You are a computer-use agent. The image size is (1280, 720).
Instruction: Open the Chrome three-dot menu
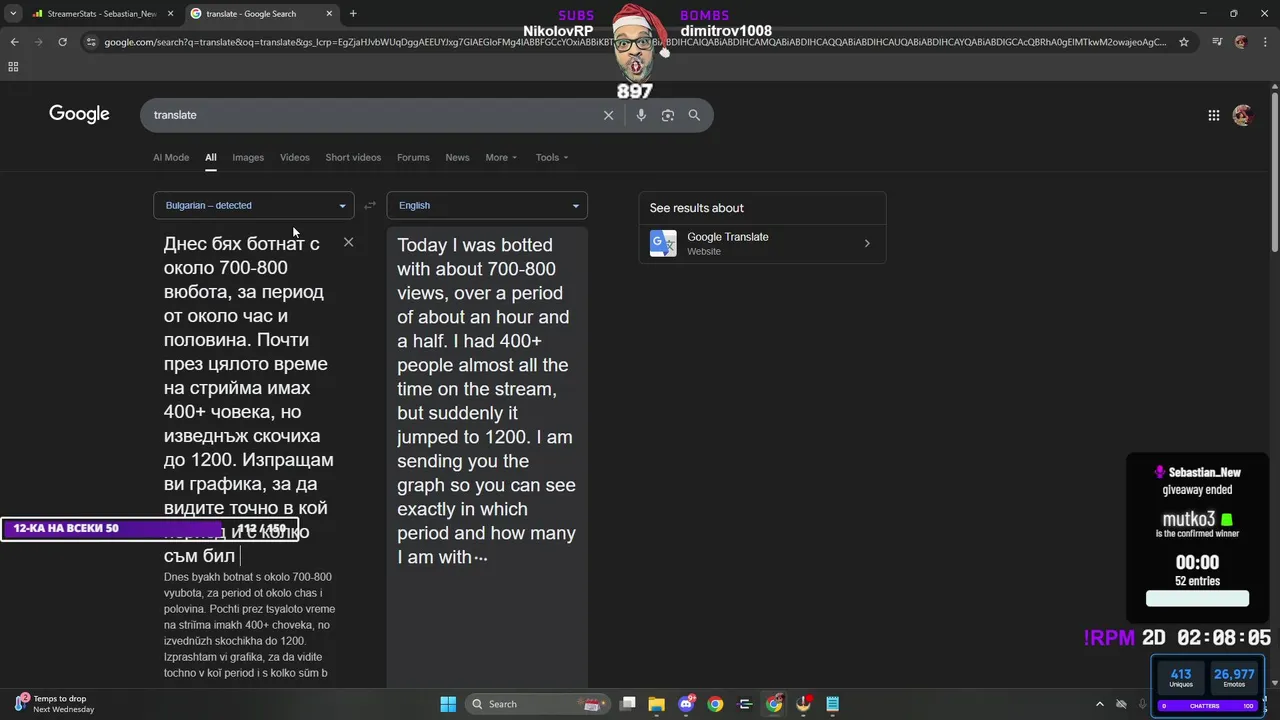1265,42
